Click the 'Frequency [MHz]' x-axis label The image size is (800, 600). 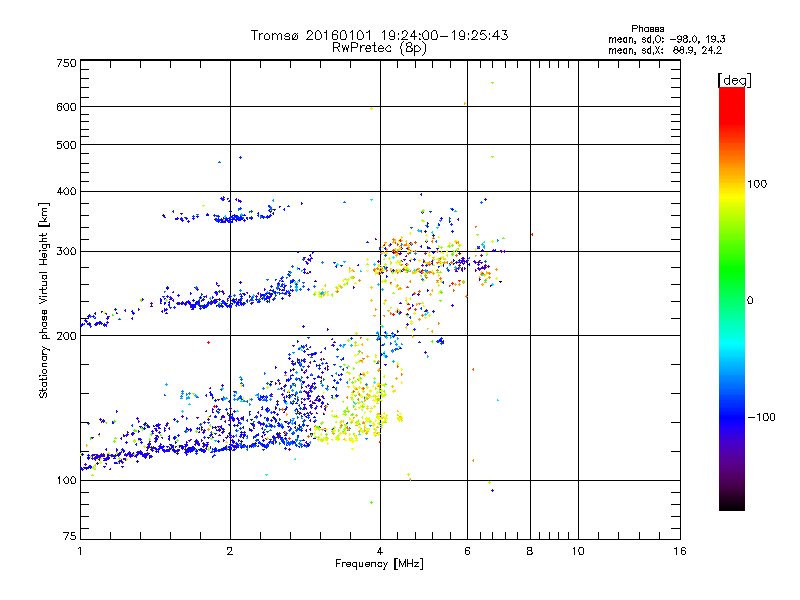coord(379,564)
